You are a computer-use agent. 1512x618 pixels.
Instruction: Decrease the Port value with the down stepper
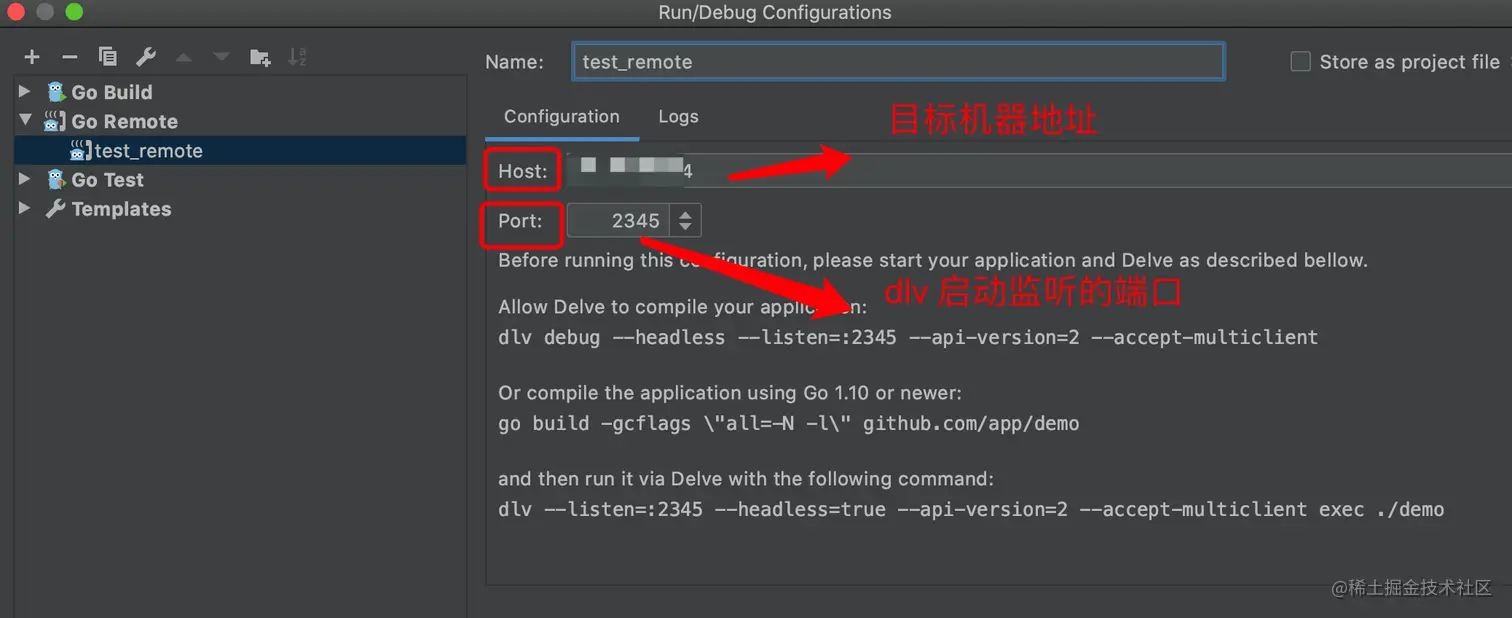(x=685, y=229)
